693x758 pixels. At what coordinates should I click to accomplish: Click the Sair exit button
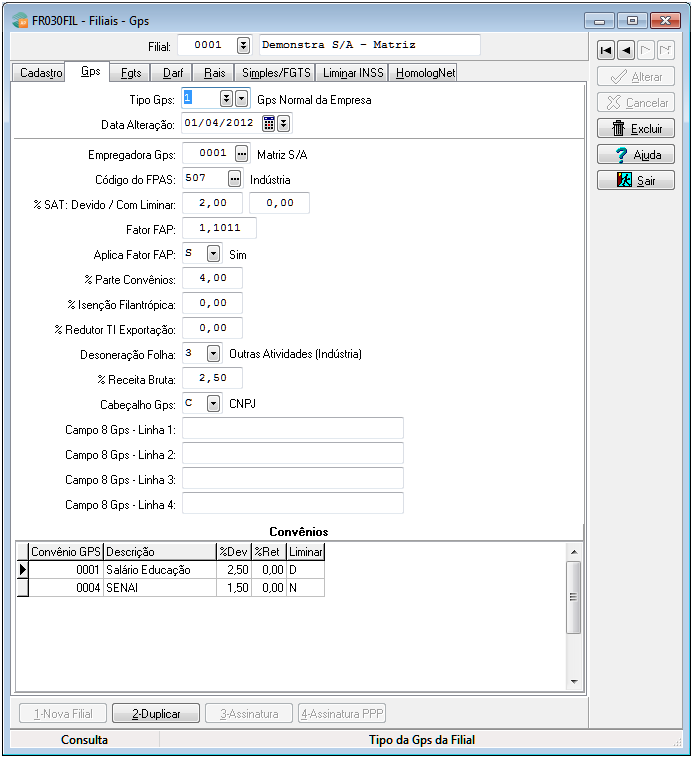pyautogui.click(x=636, y=180)
